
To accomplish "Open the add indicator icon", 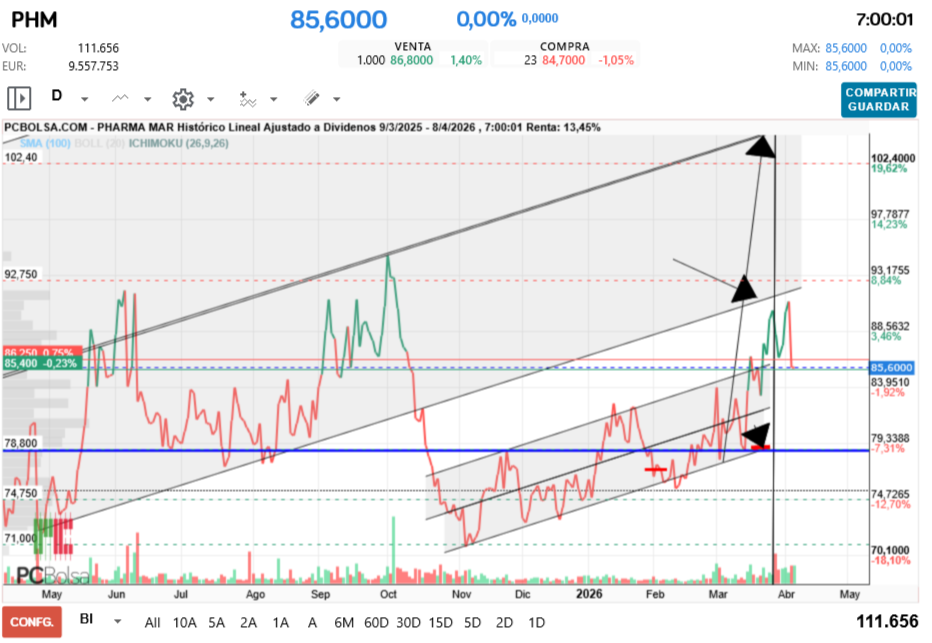I will (x=247, y=99).
